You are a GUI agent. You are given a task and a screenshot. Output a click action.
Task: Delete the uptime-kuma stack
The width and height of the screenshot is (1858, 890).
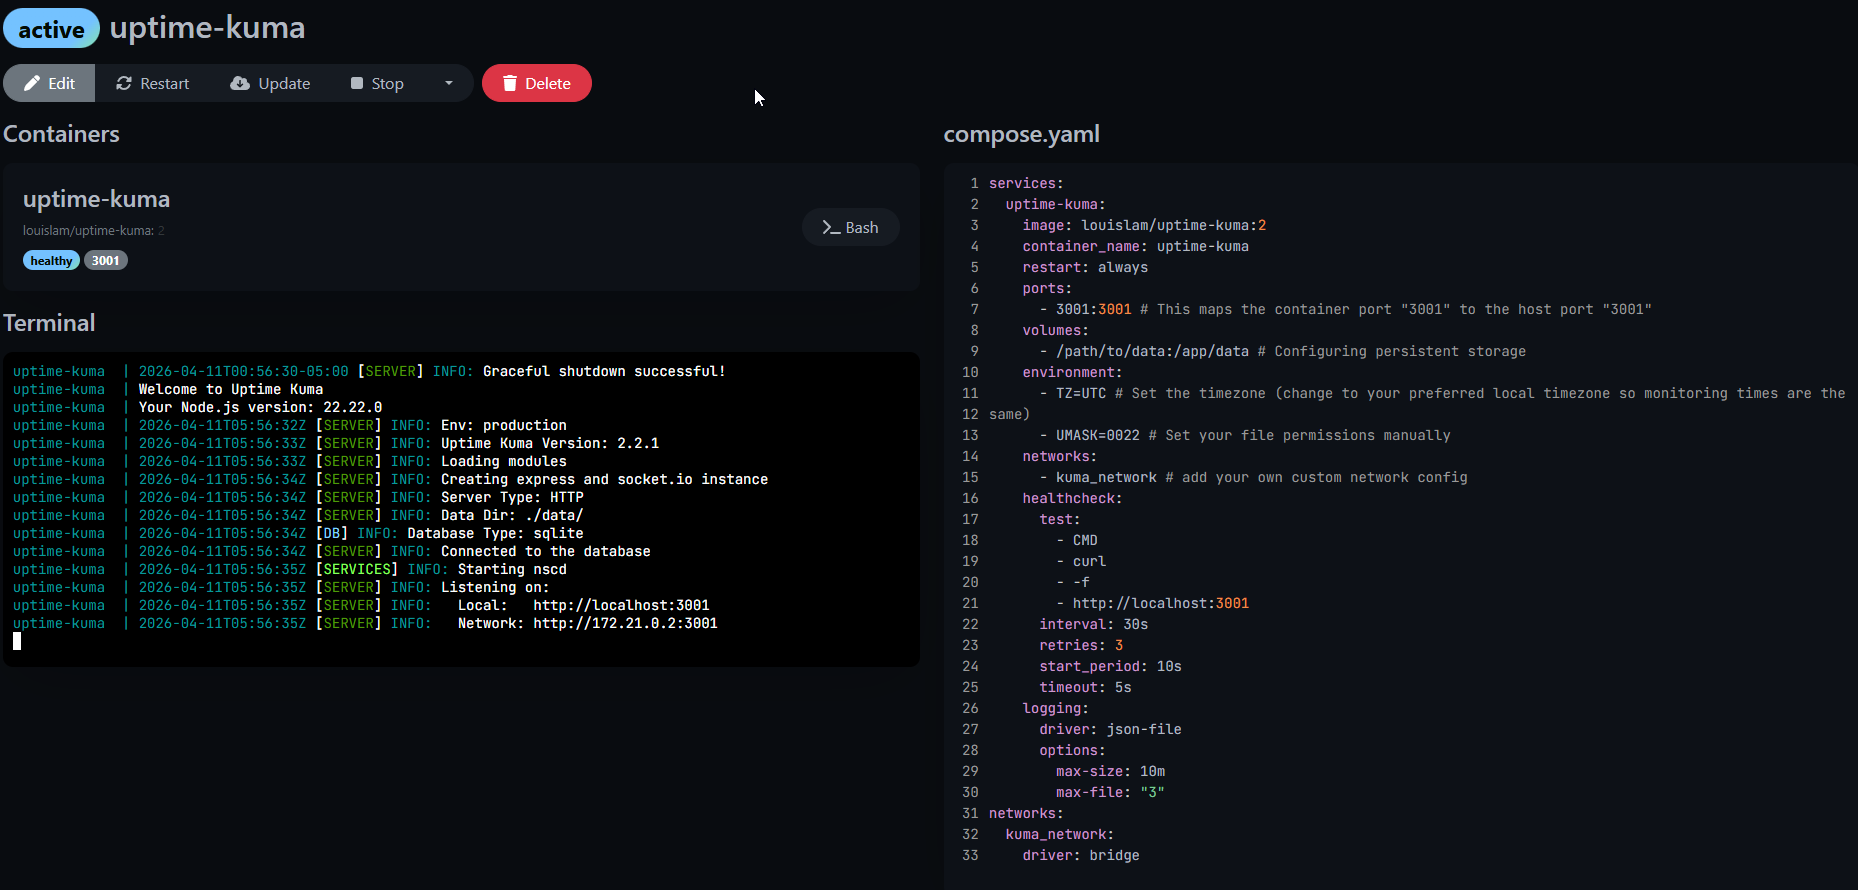pos(537,83)
